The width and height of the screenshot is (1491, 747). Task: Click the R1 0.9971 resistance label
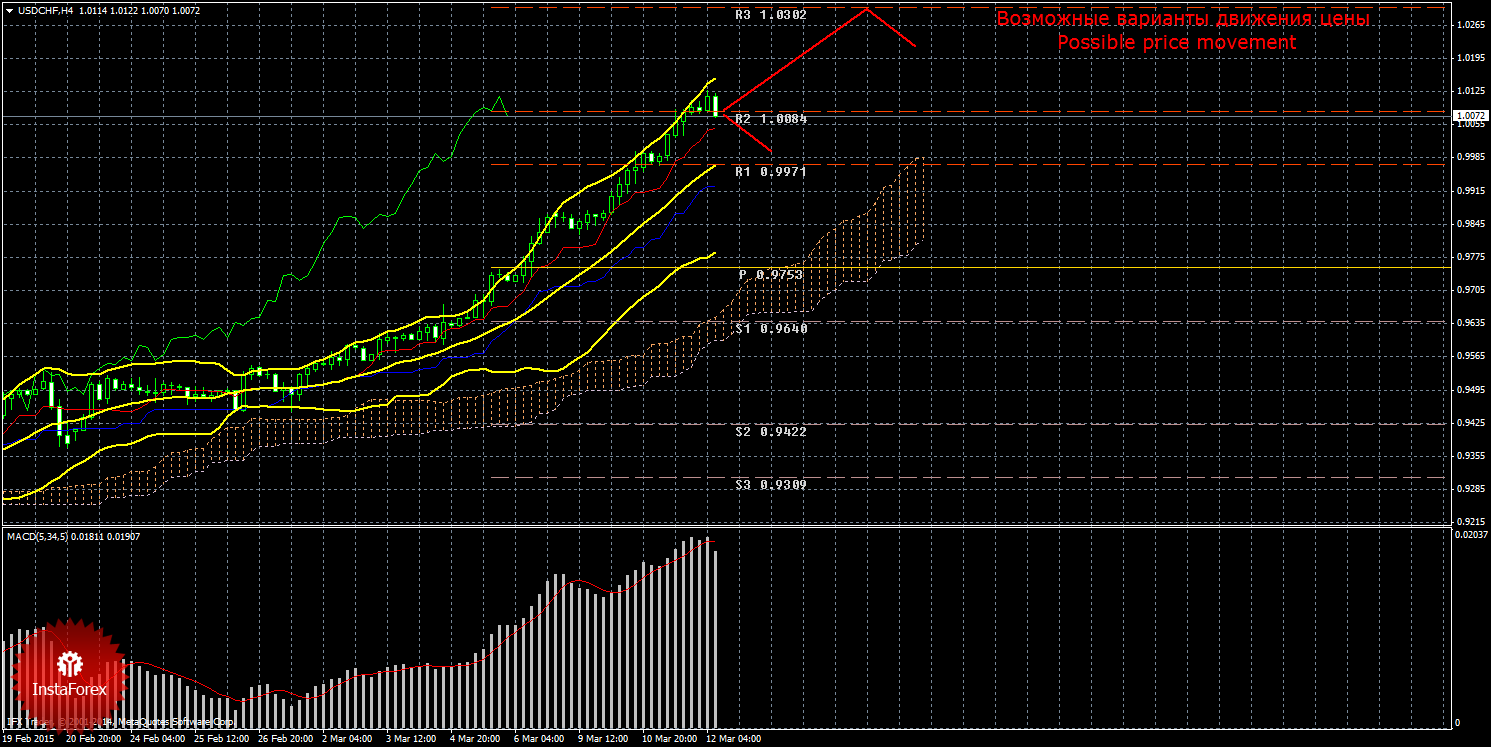(x=770, y=172)
